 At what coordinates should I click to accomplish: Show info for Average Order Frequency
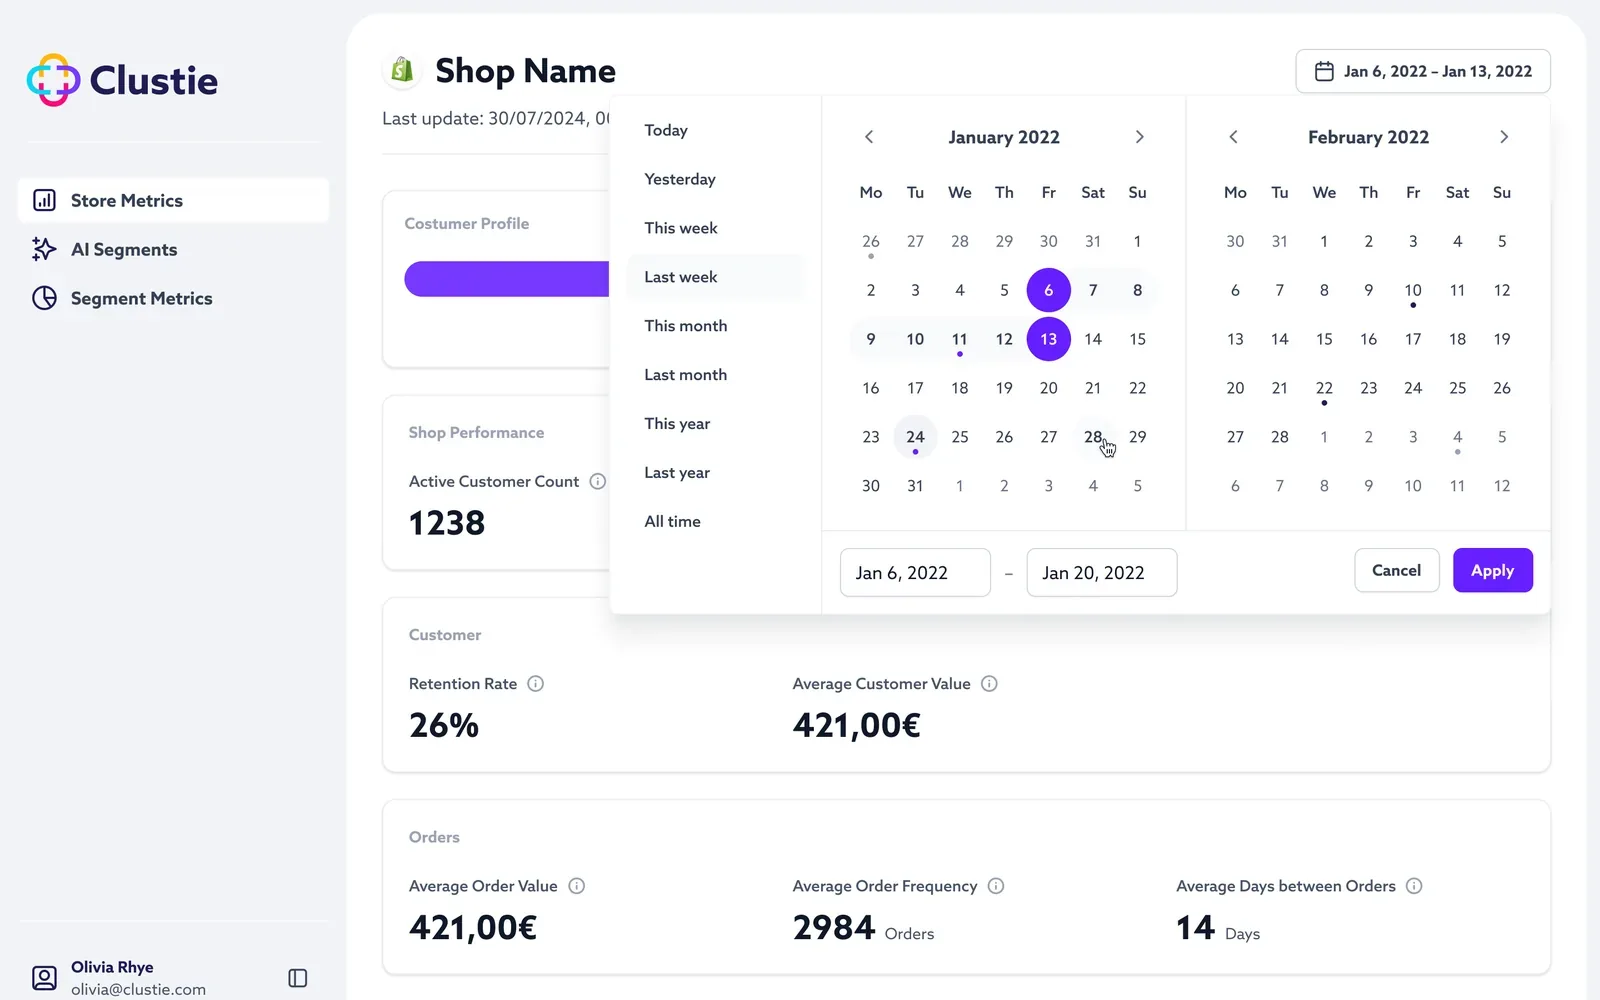click(x=996, y=886)
